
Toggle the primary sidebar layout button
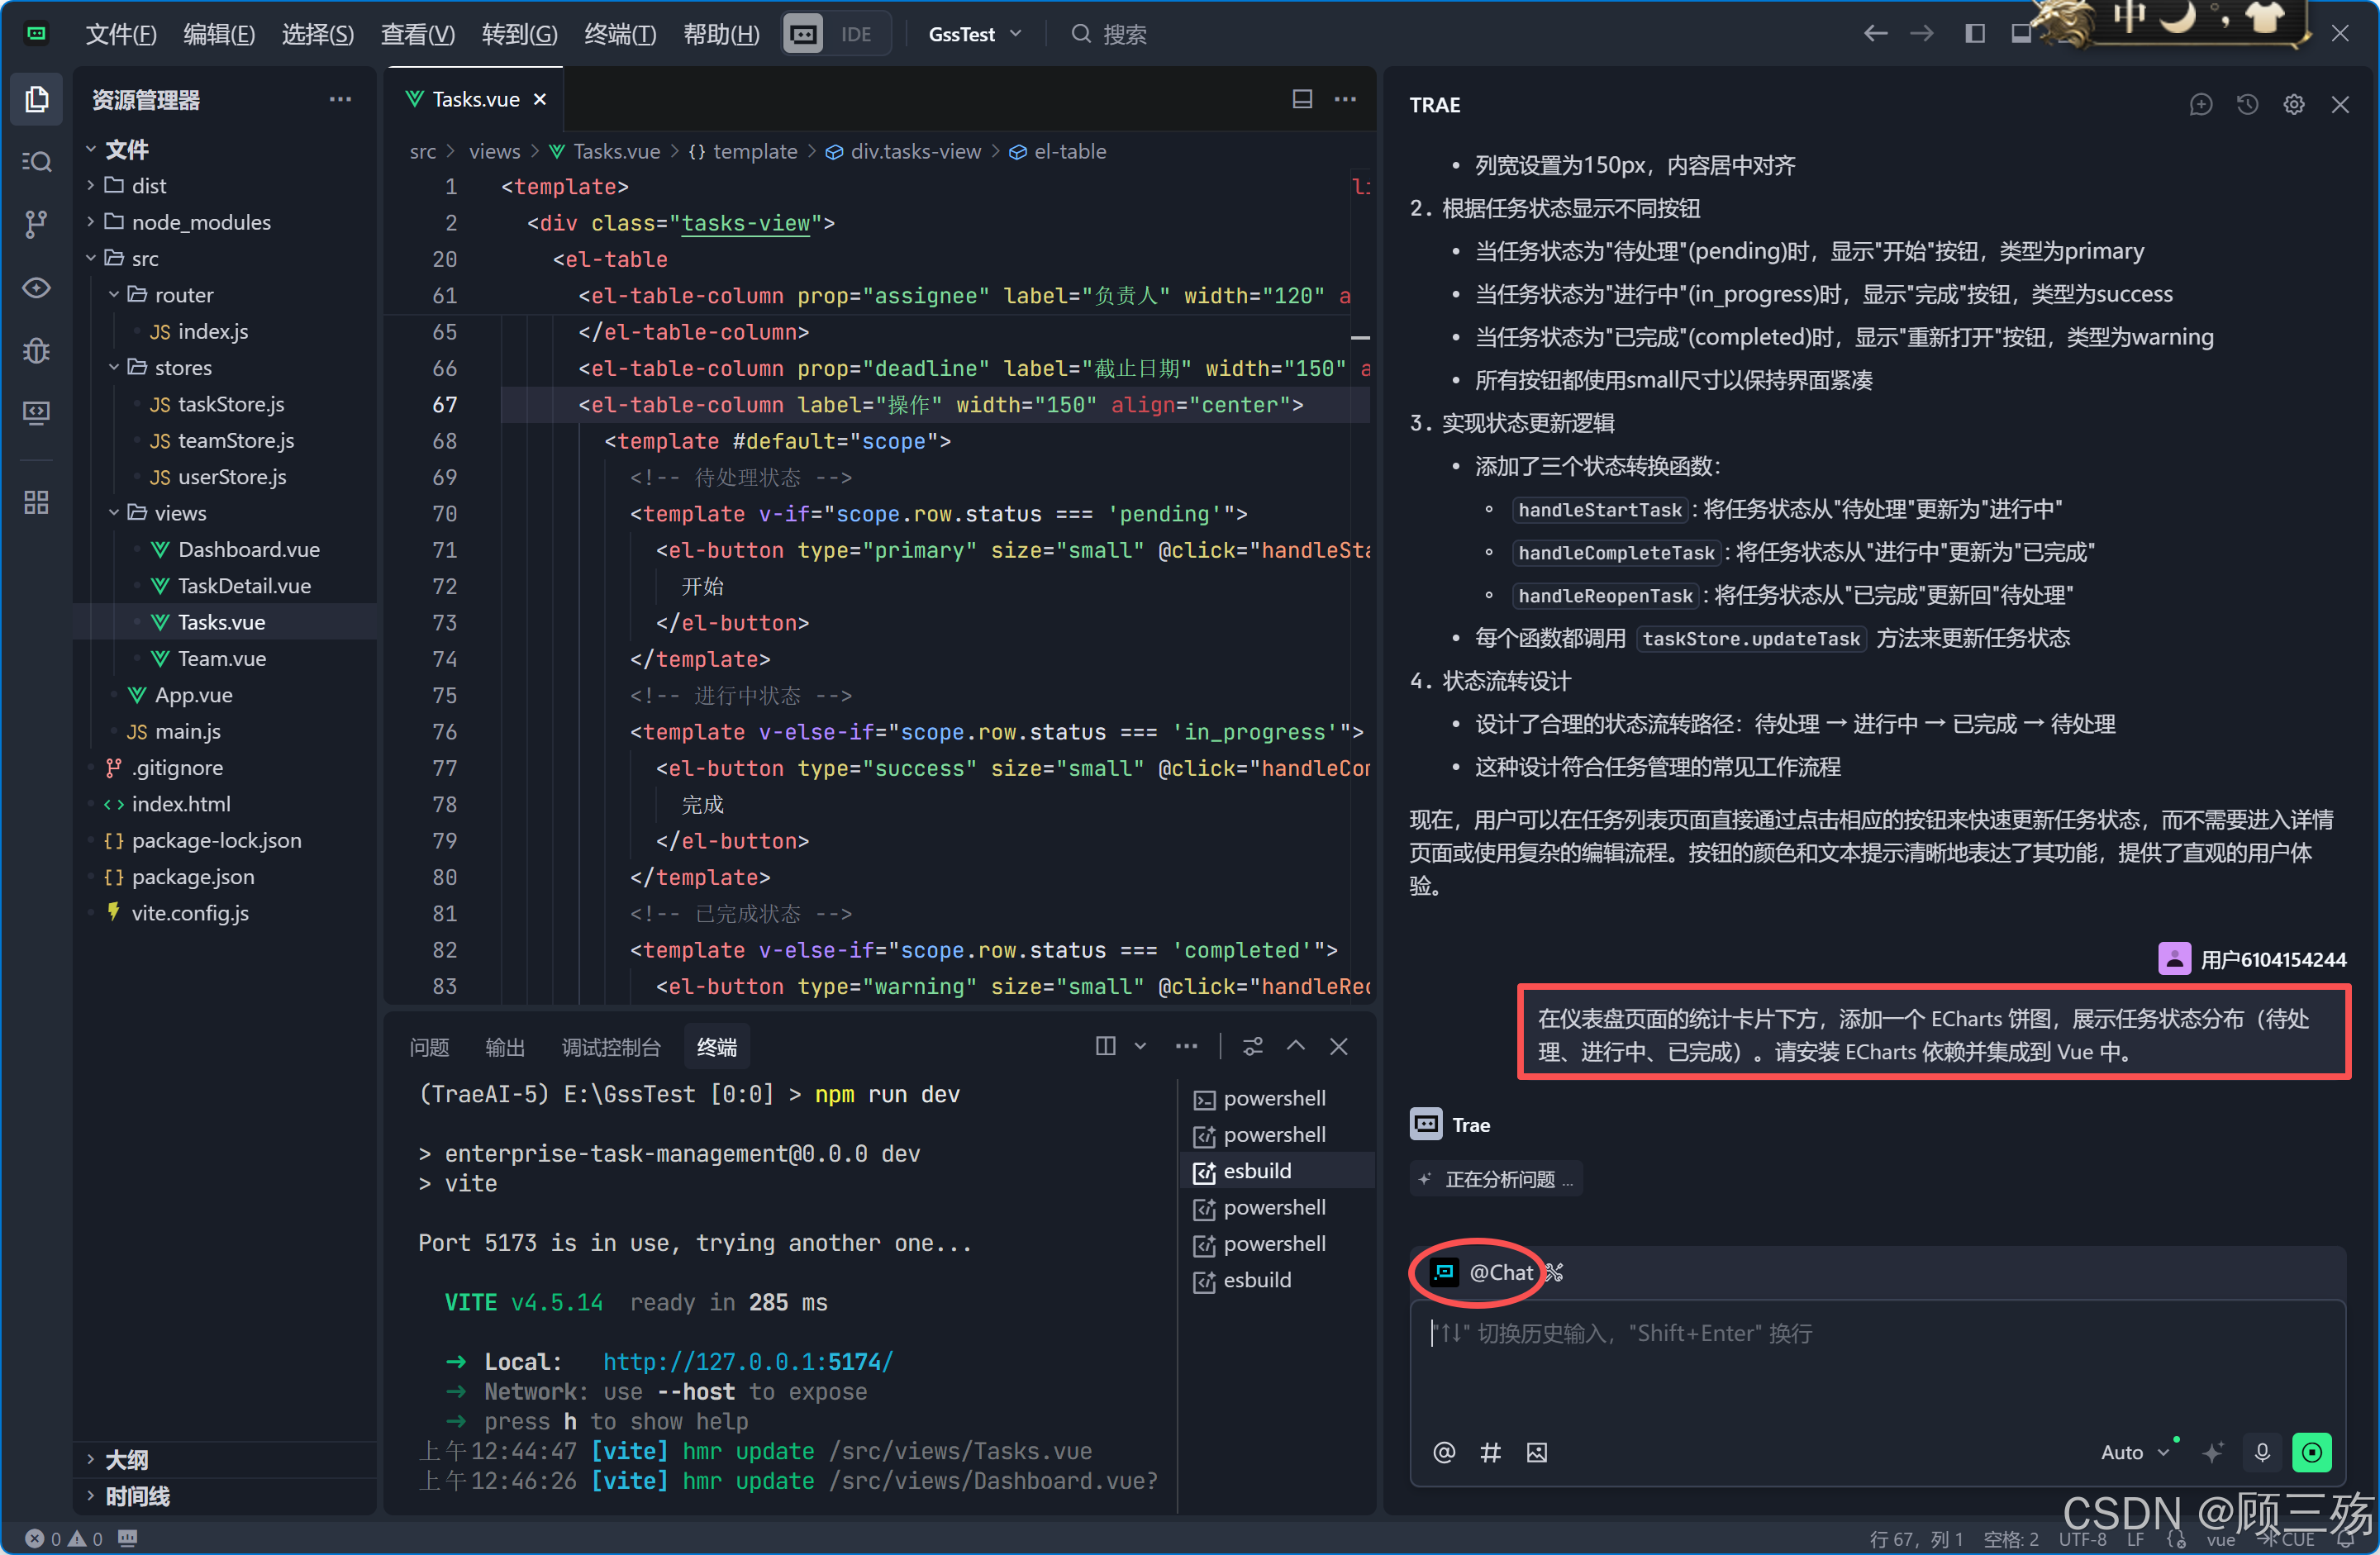click(1974, 34)
